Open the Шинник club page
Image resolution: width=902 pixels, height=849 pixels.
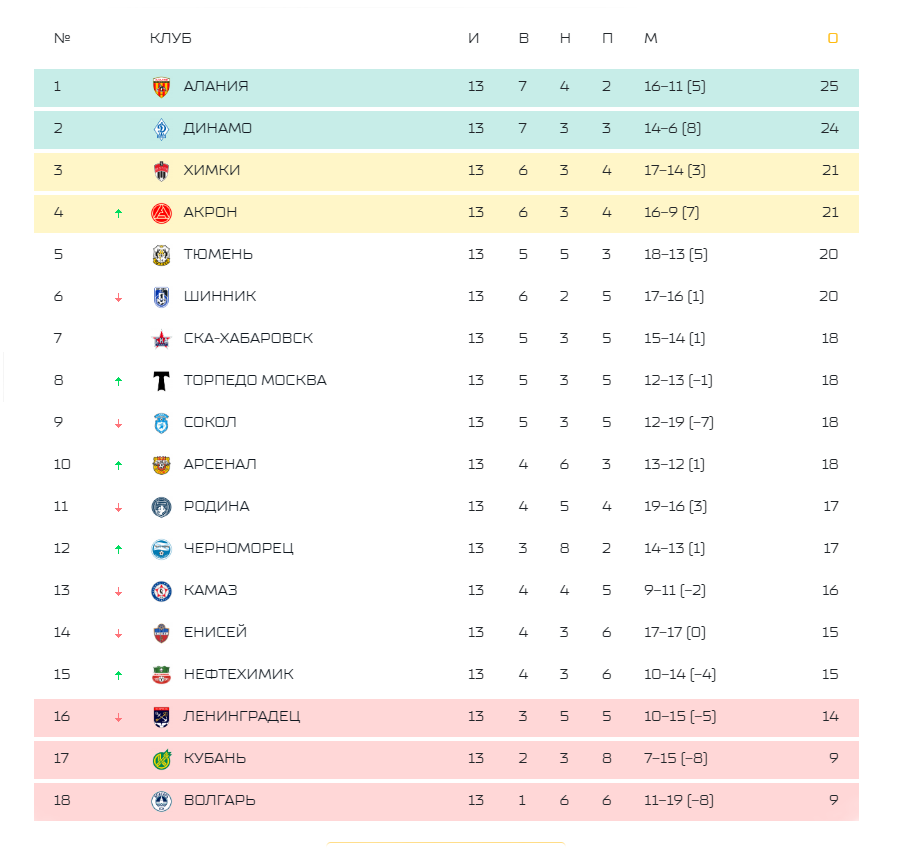click(219, 296)
